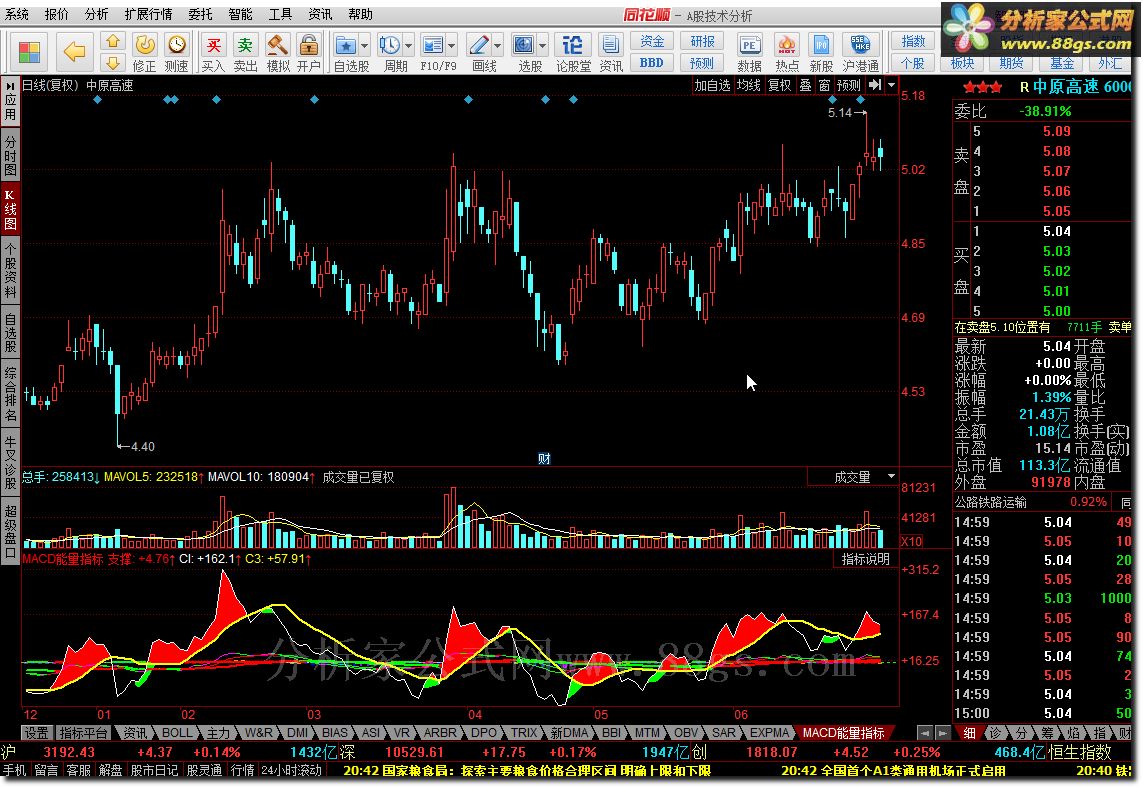
Task: Go back with the yellow left arrow
Action: pyautogui.click(x=74, y=52)
